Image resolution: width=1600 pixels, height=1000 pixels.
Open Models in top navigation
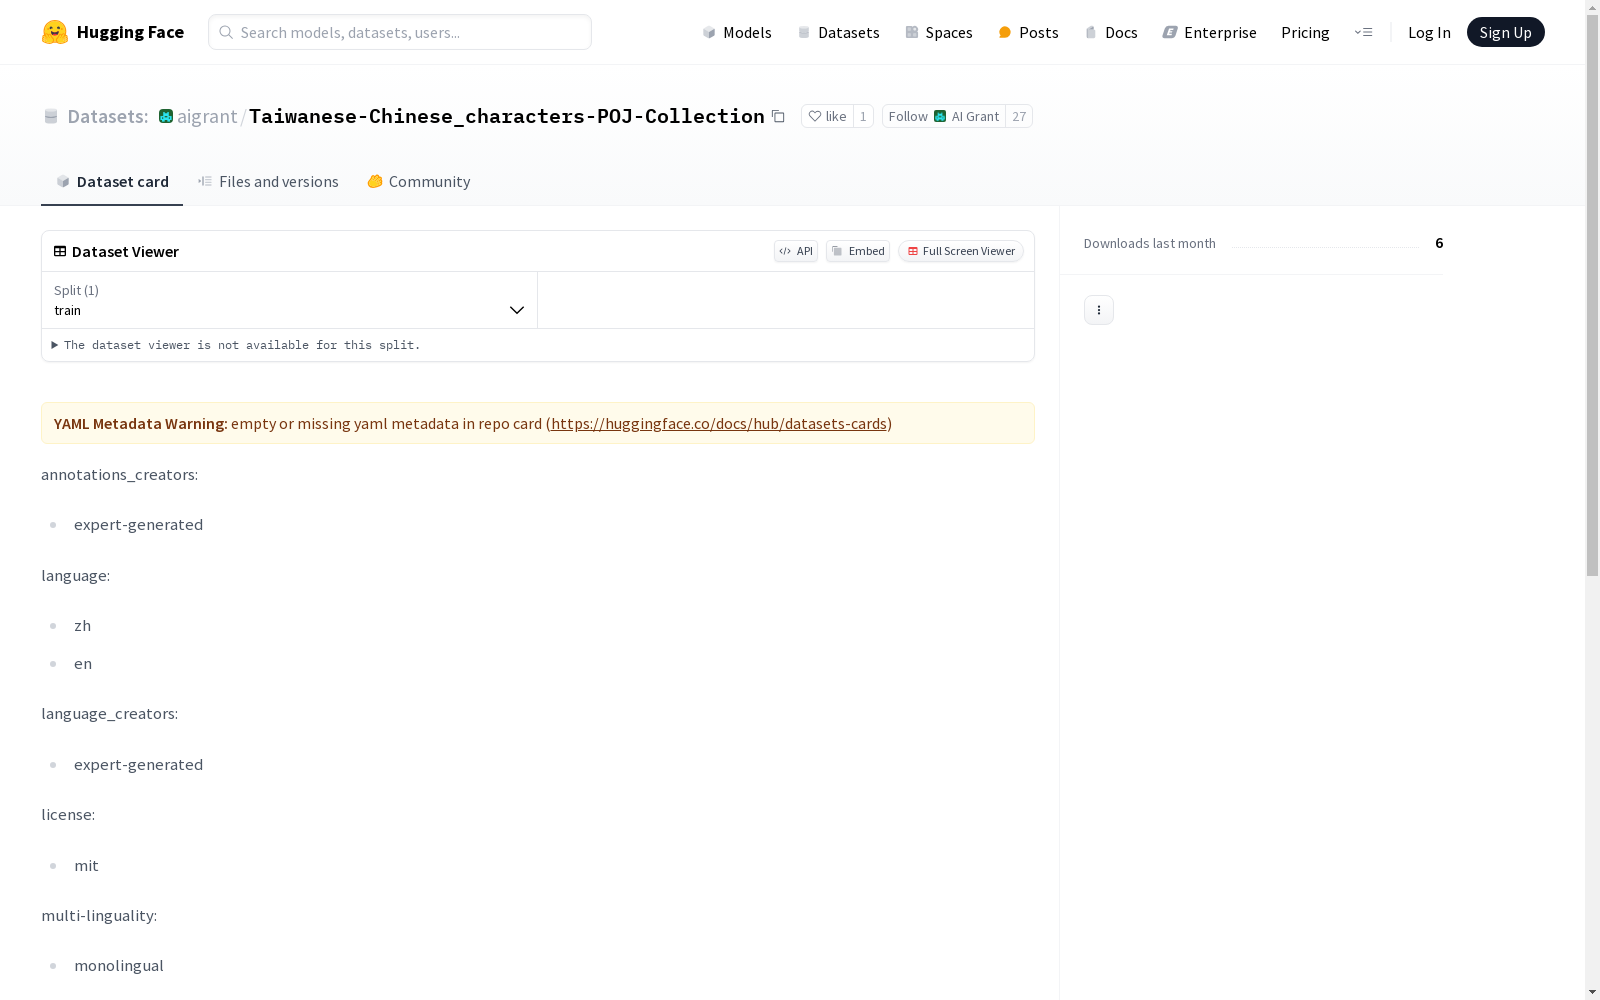coord(737,32)
